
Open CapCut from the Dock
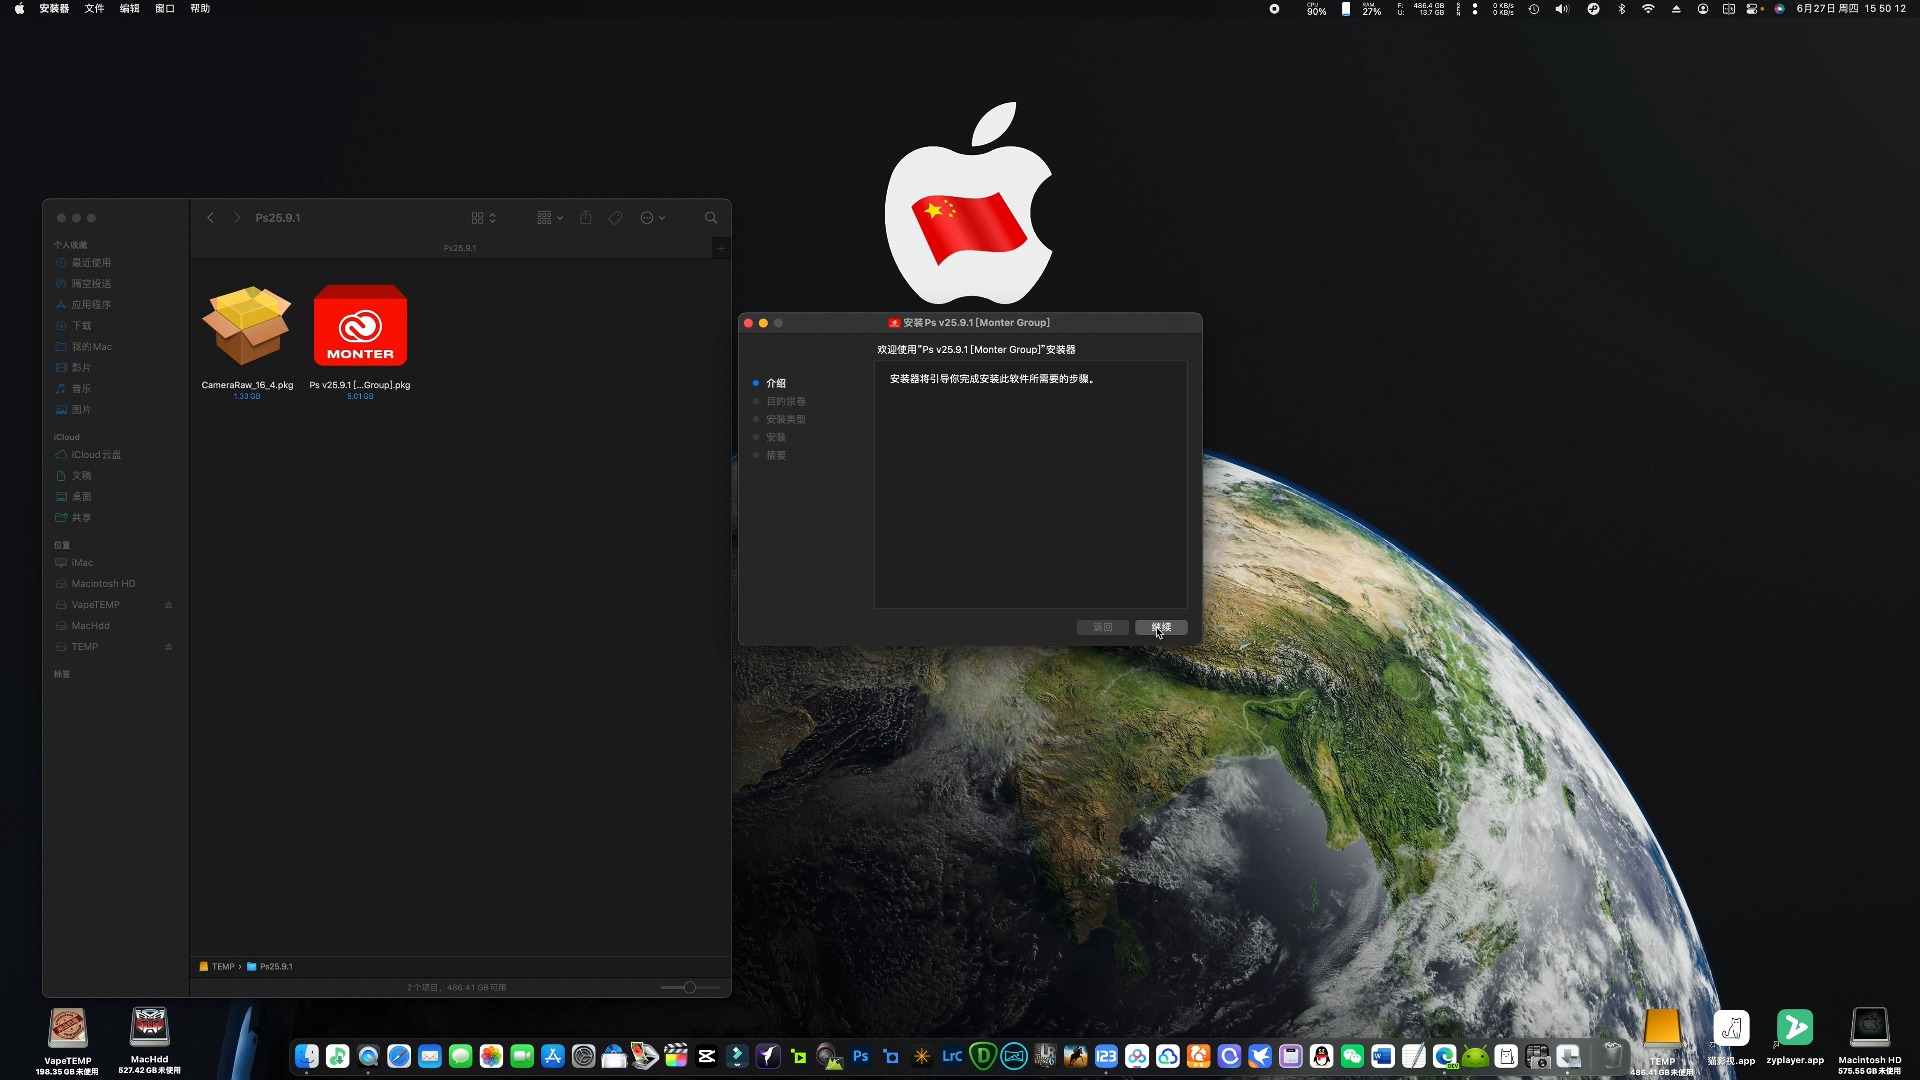[707, 1056]
